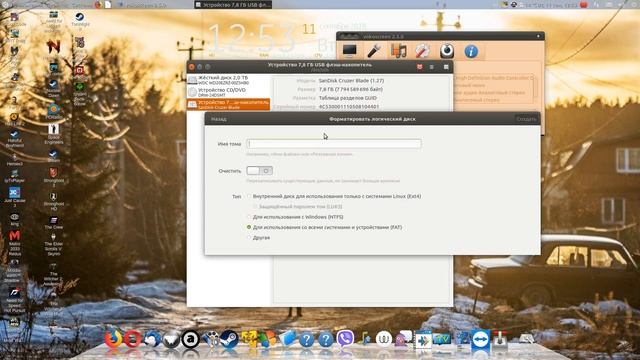Click the black circular 'a' dock icon
The image size is (640, 360).
click(x=190, y=339)
